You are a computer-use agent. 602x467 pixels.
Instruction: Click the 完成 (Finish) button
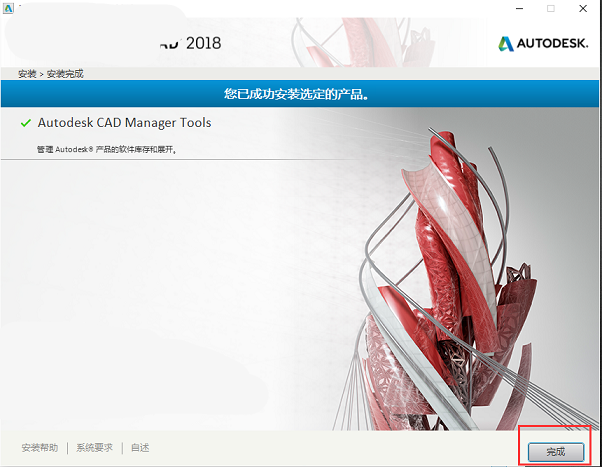[x=556, y=452]
